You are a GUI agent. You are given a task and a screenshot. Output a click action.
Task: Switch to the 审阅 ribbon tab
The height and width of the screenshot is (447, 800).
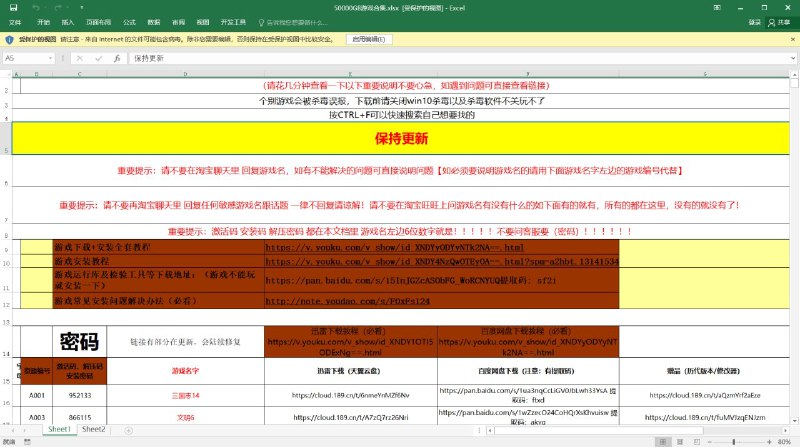click(x=178, y=22)
